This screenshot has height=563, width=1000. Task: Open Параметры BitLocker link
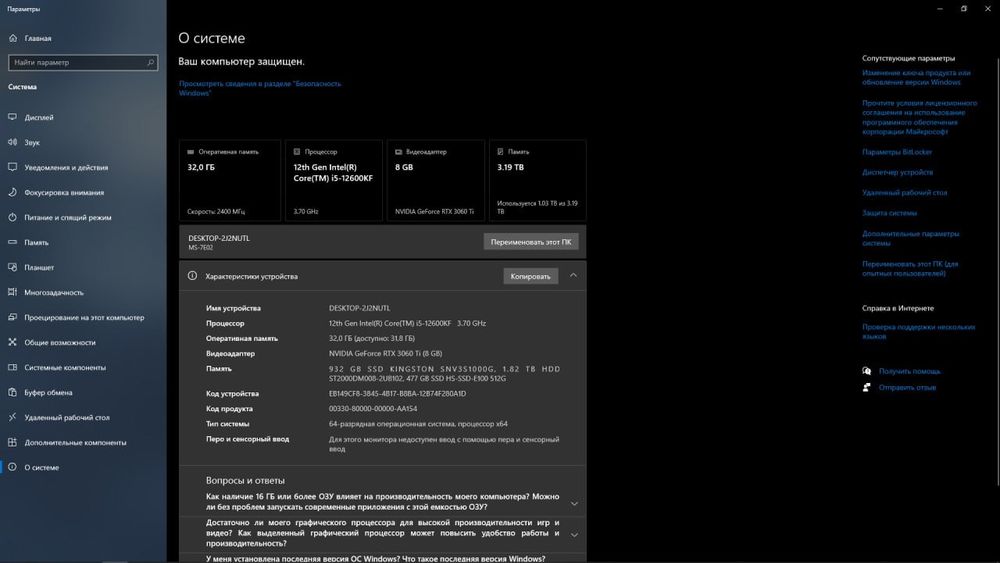coord(897,152)
